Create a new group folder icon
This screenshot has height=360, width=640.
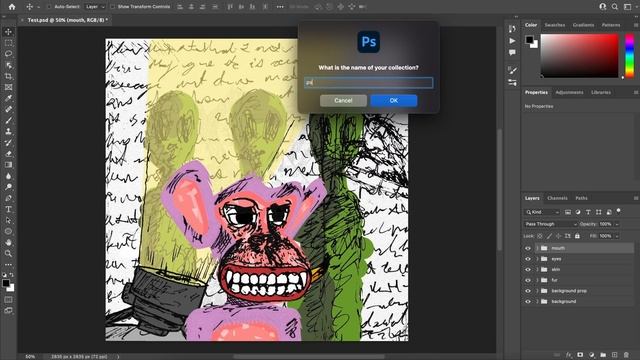coord(603,355)
